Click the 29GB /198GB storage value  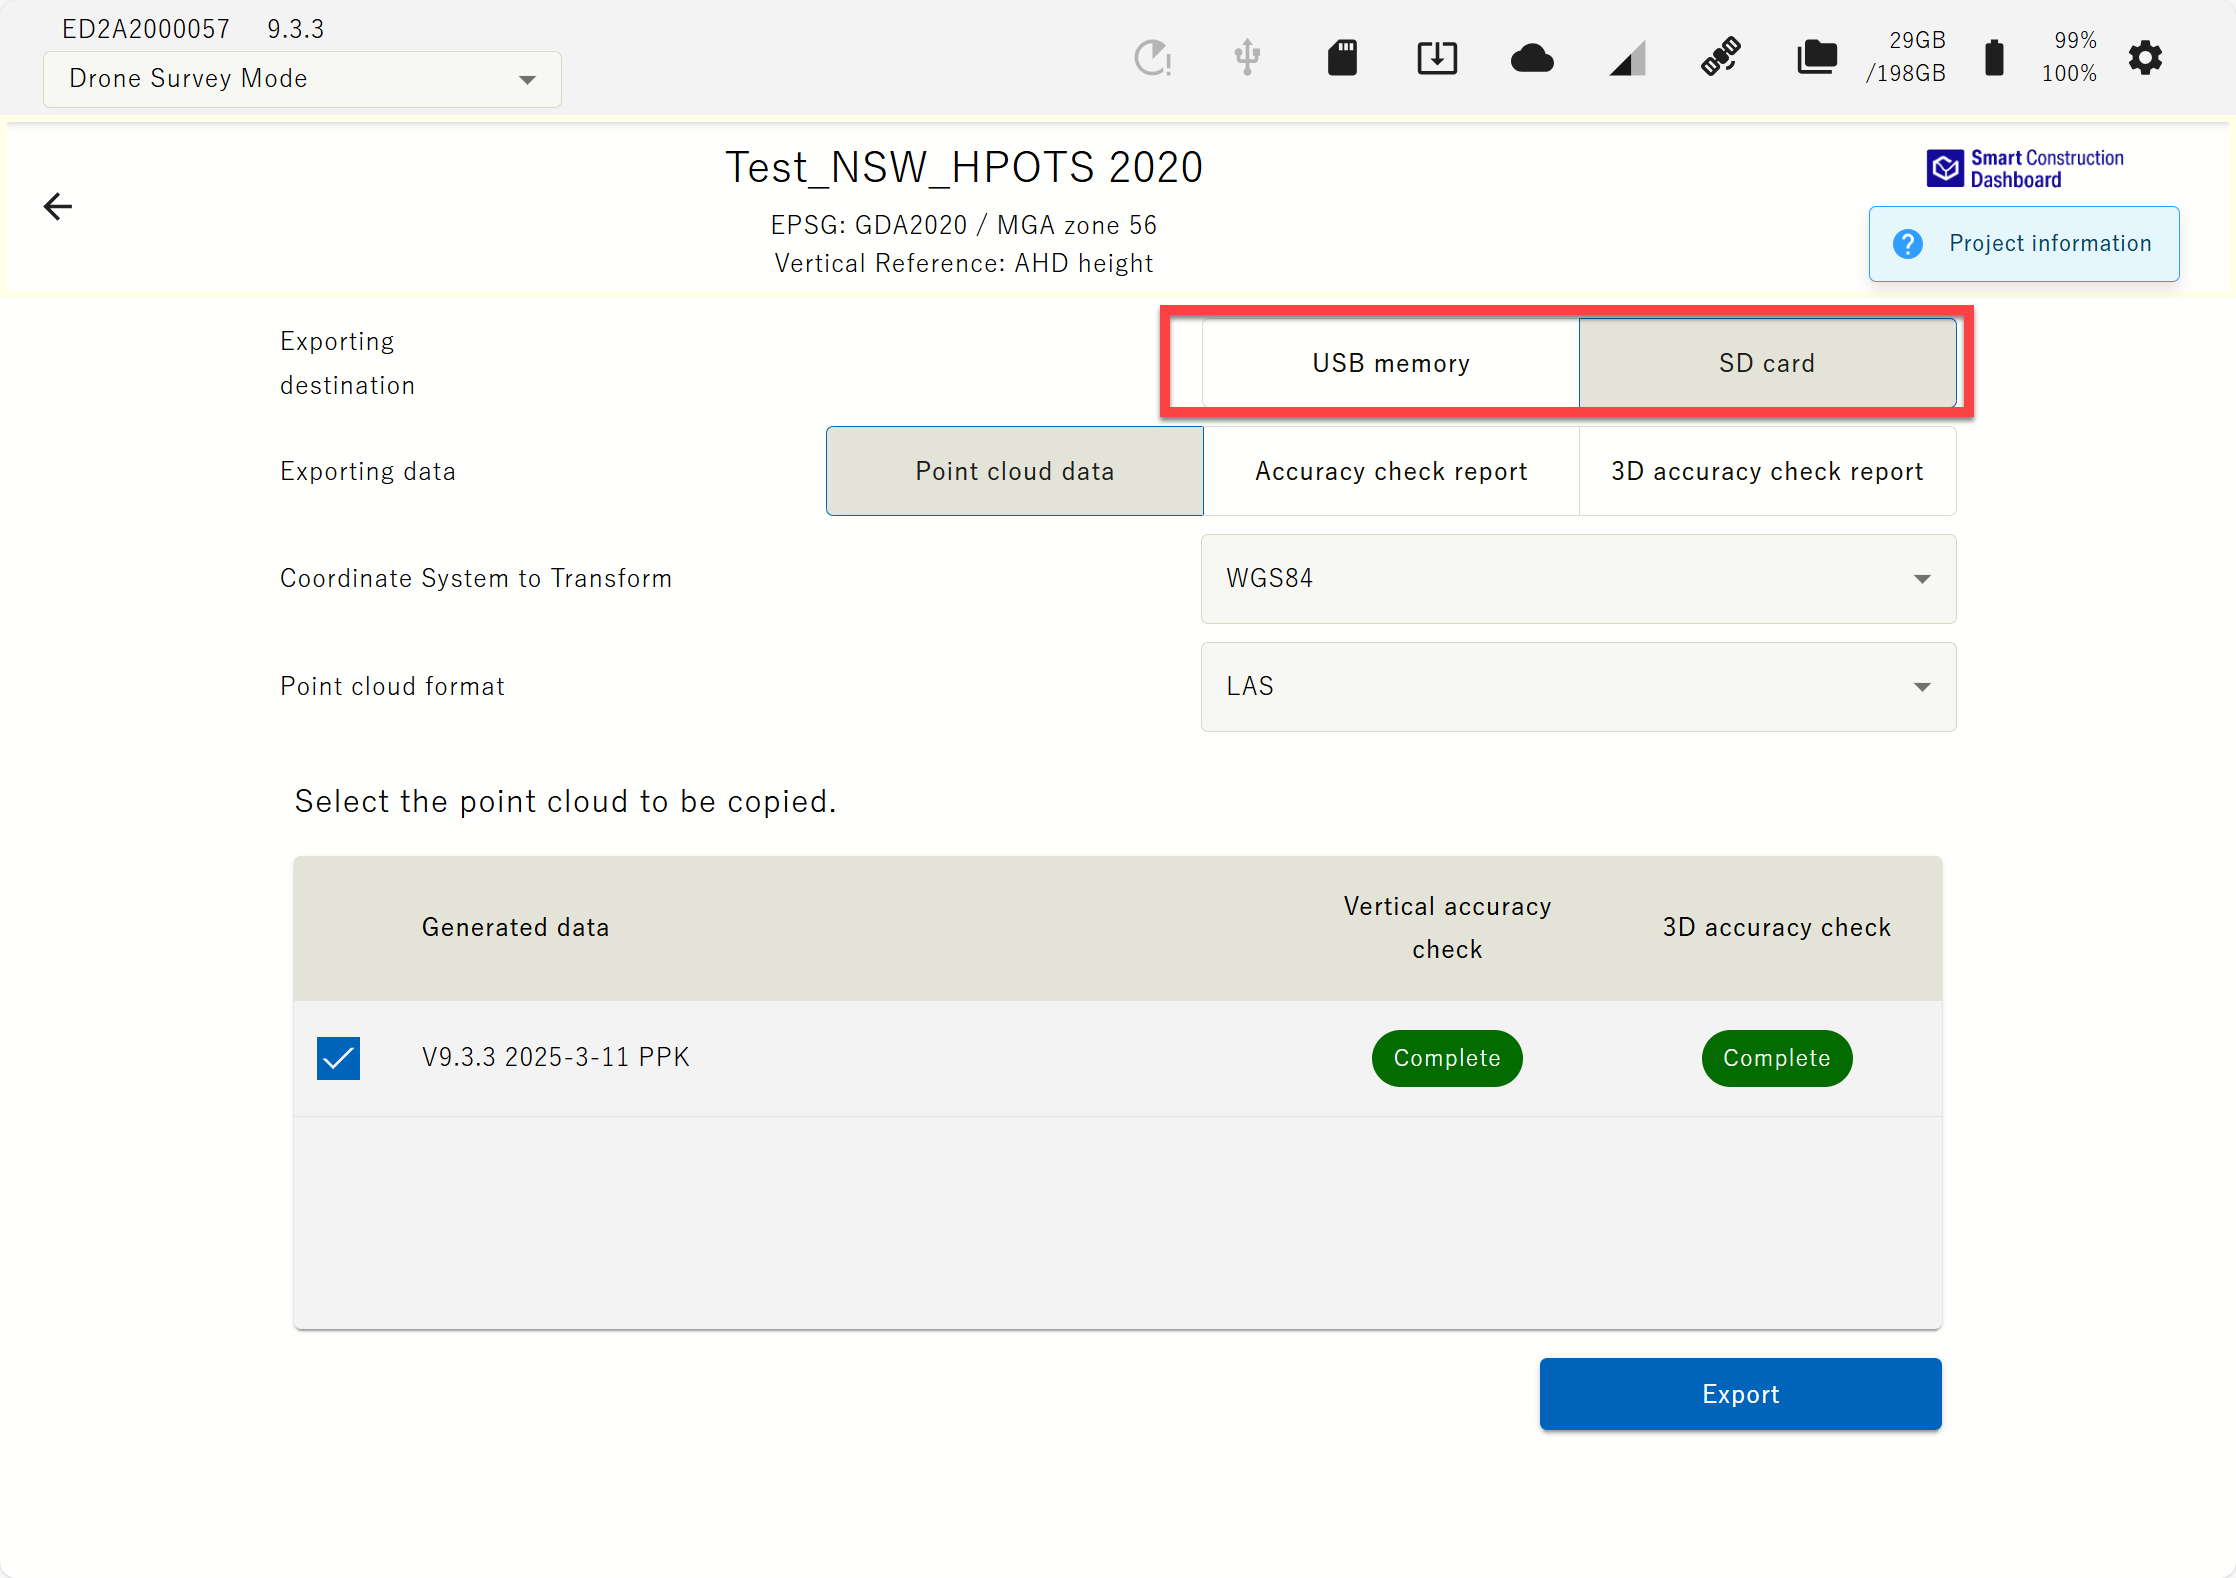(1905, 57)
